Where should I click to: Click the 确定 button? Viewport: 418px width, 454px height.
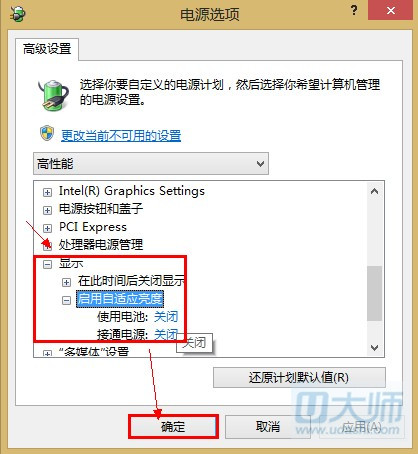(x=173, y=426)
